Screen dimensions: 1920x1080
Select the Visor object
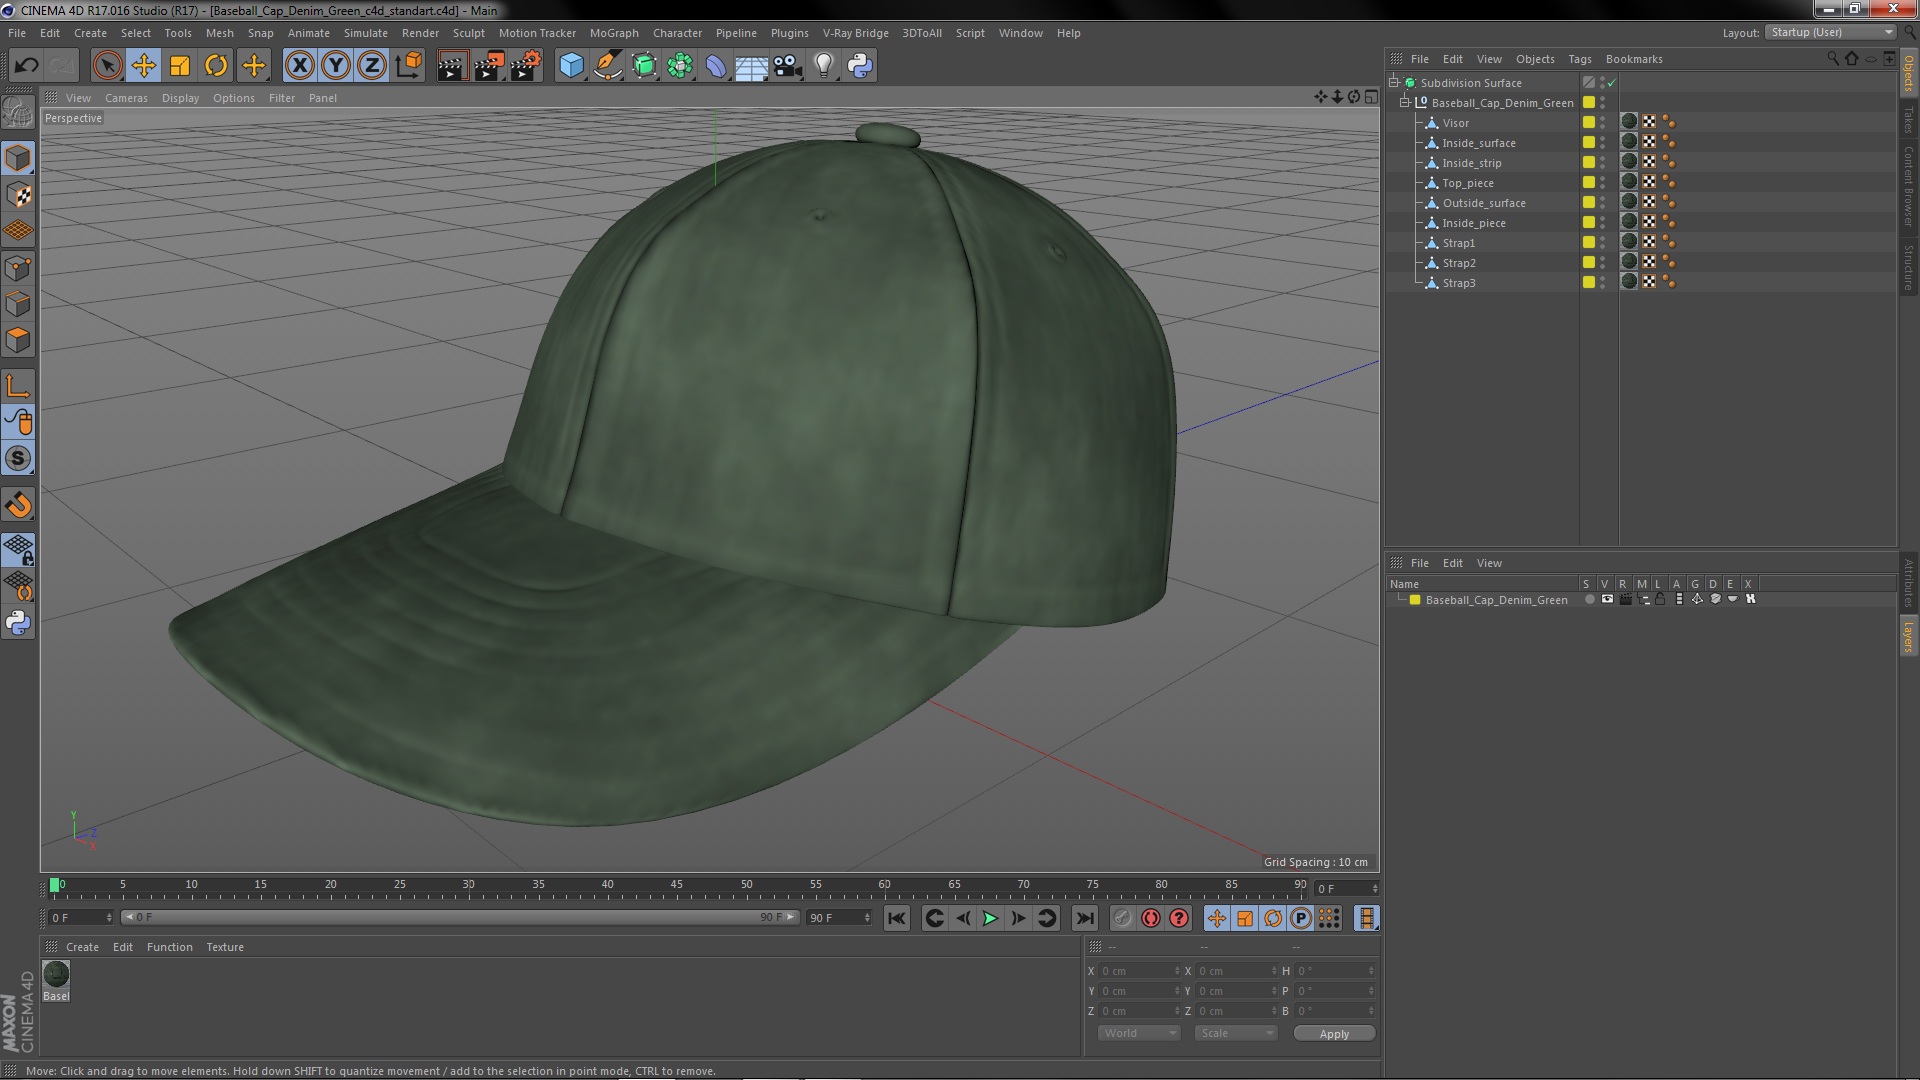(x=1455, y=123)
